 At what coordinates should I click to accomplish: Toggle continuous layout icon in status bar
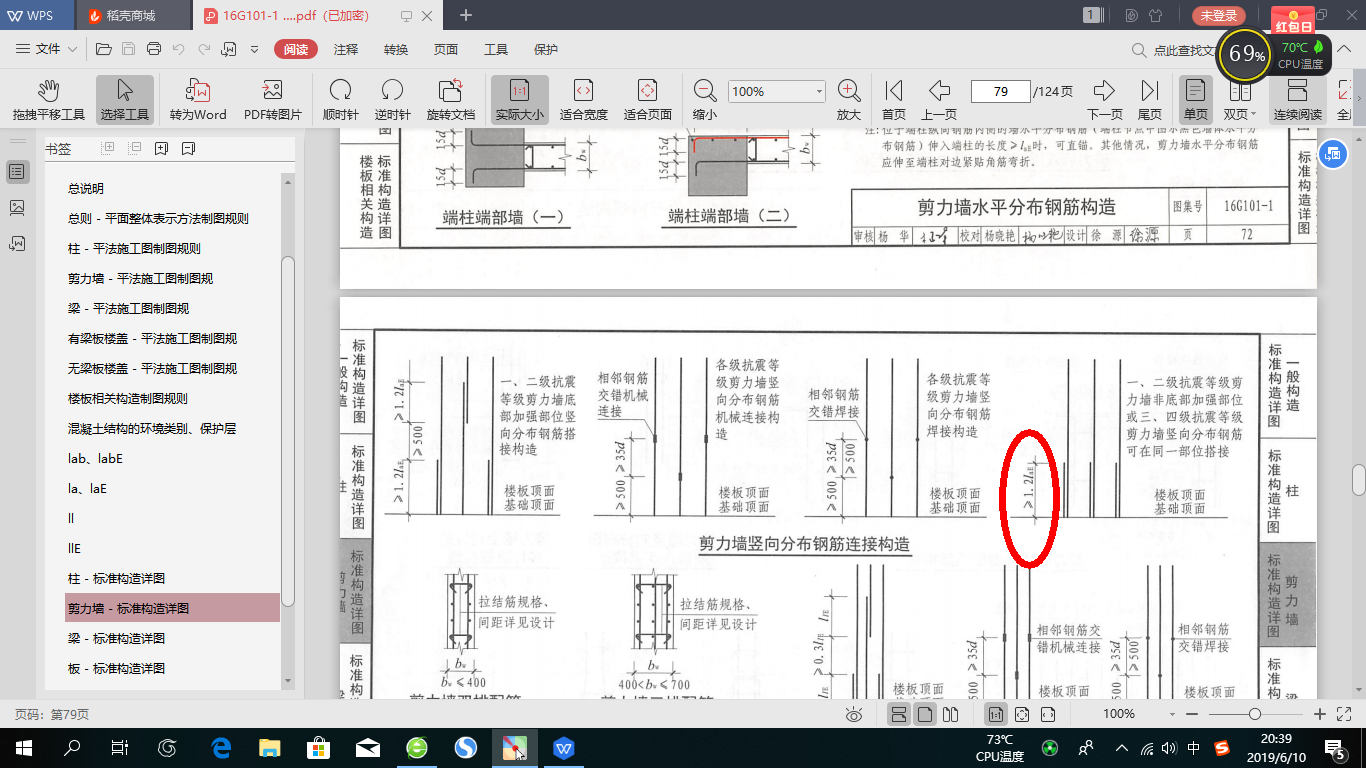pos(898,714)
